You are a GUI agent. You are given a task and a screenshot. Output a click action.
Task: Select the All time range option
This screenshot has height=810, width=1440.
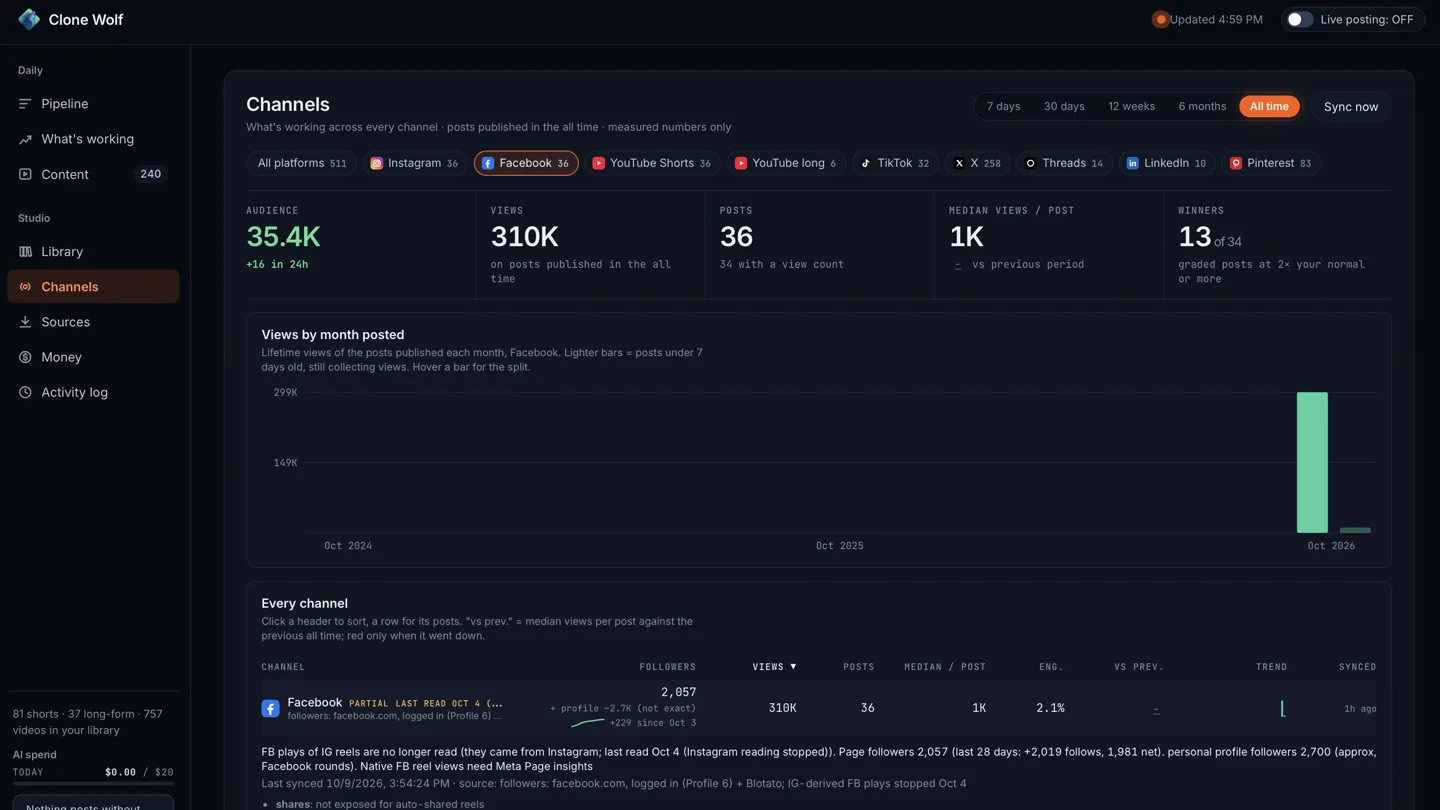coord(1269,106)
